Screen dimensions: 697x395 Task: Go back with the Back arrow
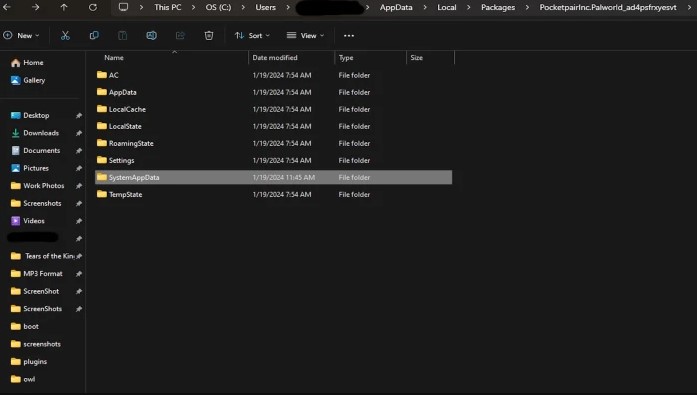point(6,7)
